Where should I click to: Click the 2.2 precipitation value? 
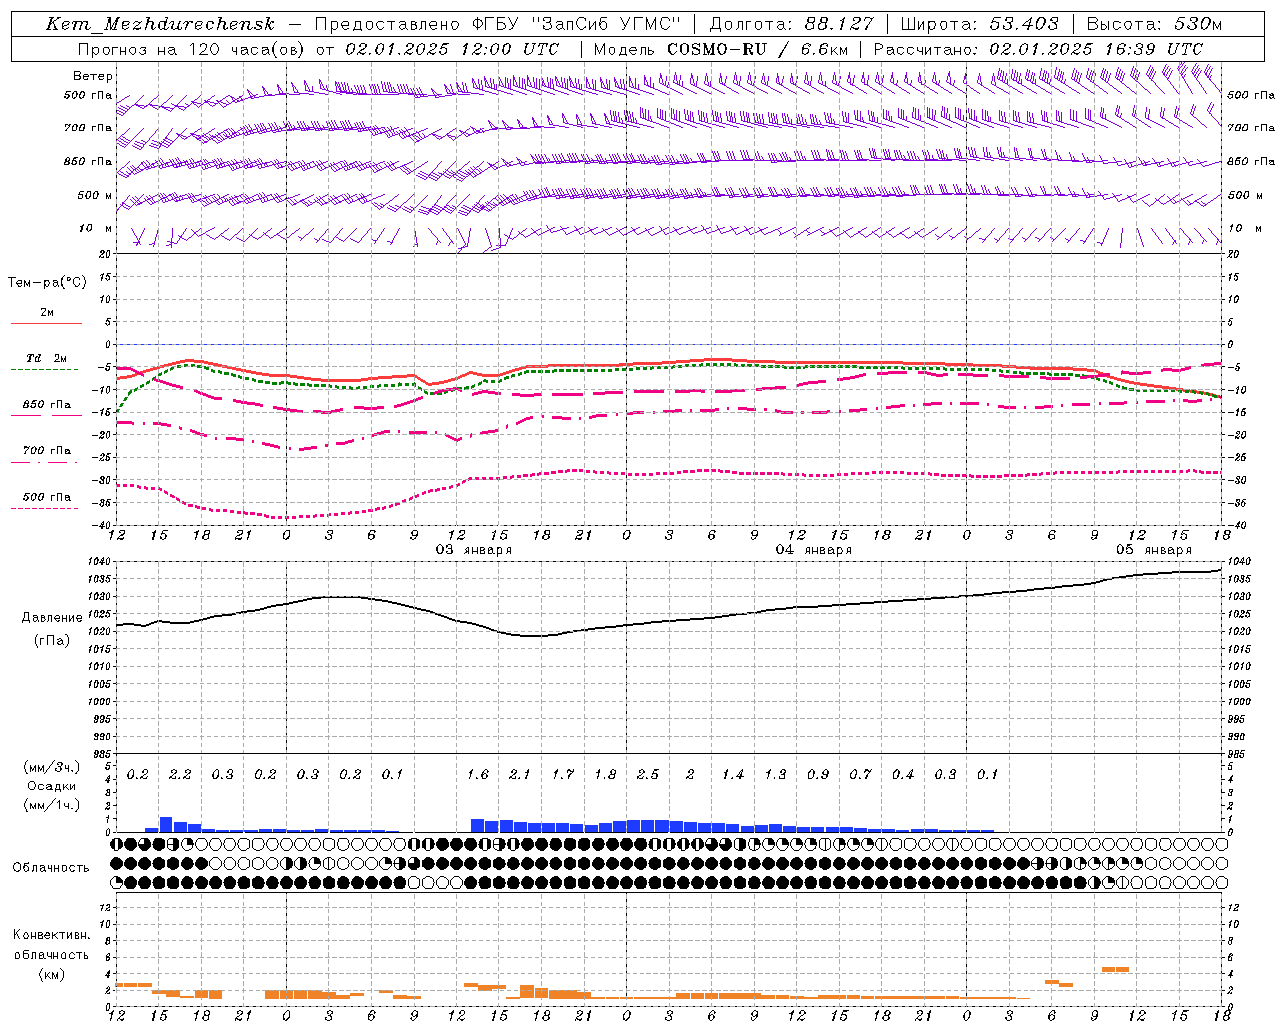pyautogui.click(x=180, y=774)
